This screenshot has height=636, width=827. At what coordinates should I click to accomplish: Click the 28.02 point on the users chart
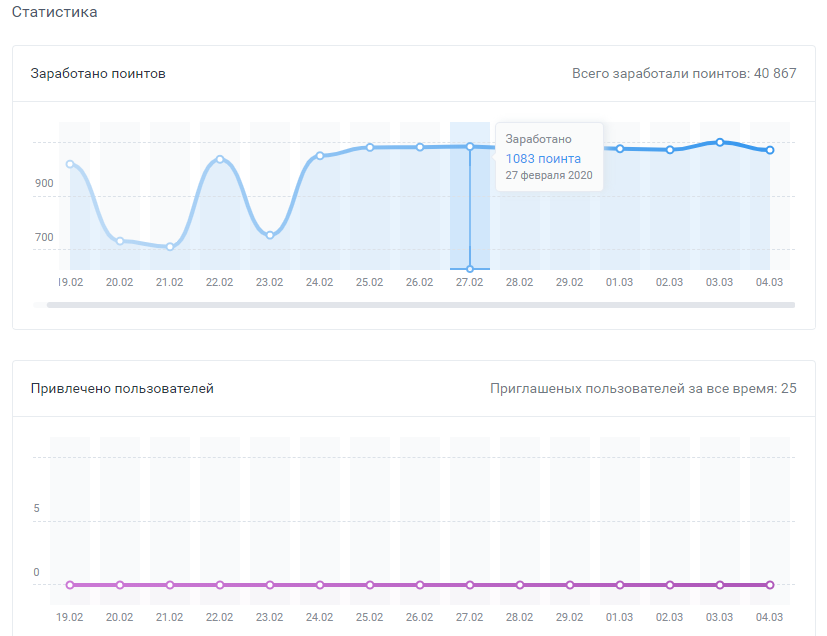click(x=520, y=585)
